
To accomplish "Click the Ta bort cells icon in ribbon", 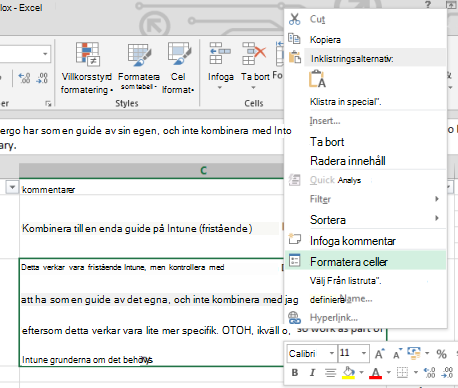I will point(254,53).
